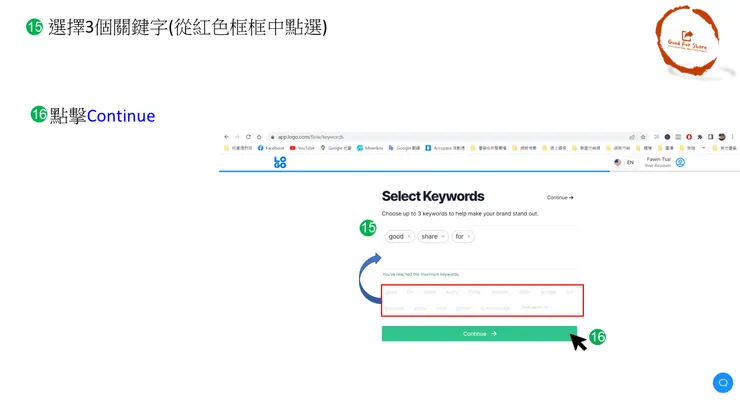The image size is (740, 416).
Task: Open the Google maps bookmark
Action: pos(336,148)
